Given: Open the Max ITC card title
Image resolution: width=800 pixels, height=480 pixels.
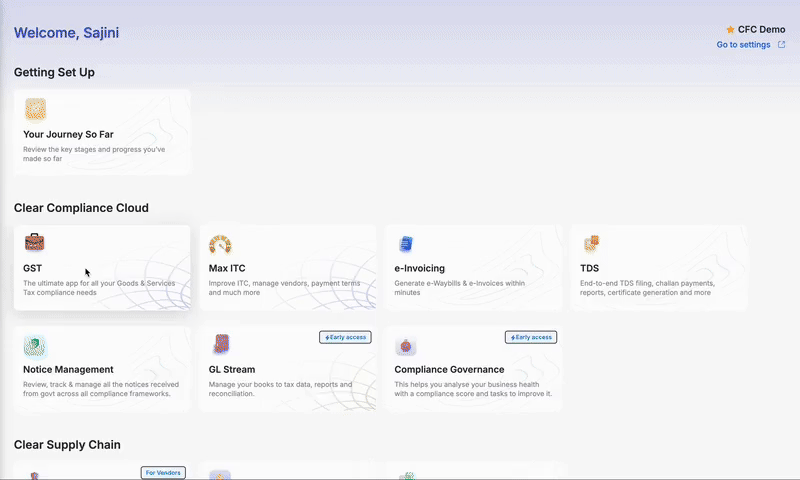Looking at the screenshot, I should point(227,268).
